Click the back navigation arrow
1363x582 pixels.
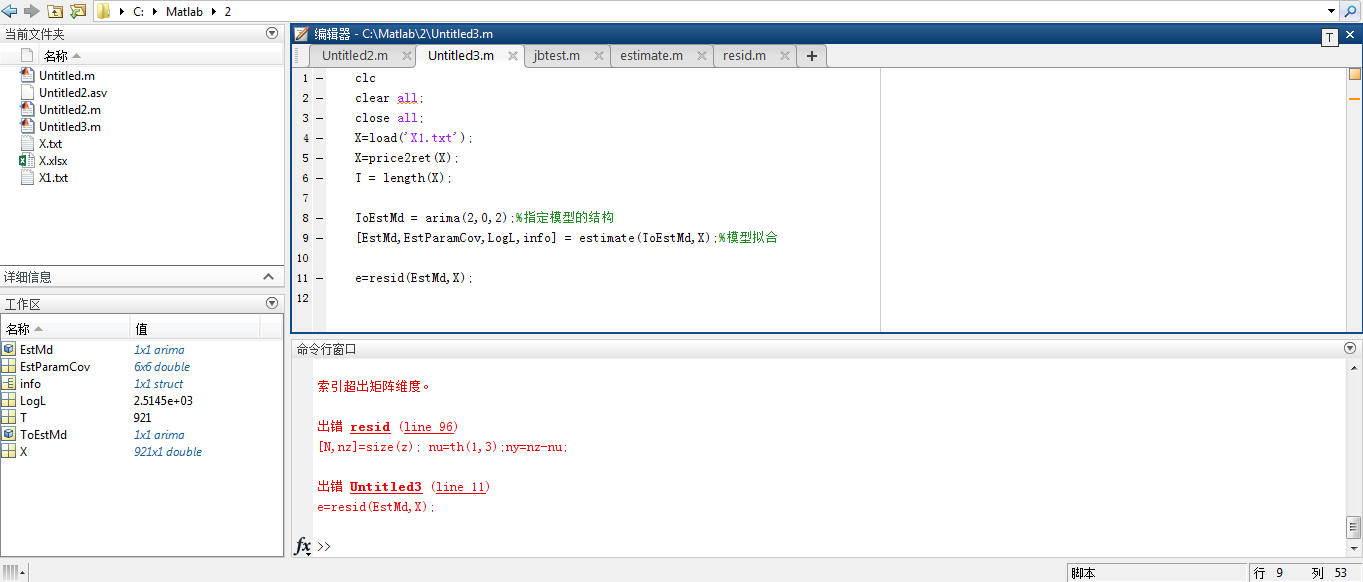click(11, 11)
